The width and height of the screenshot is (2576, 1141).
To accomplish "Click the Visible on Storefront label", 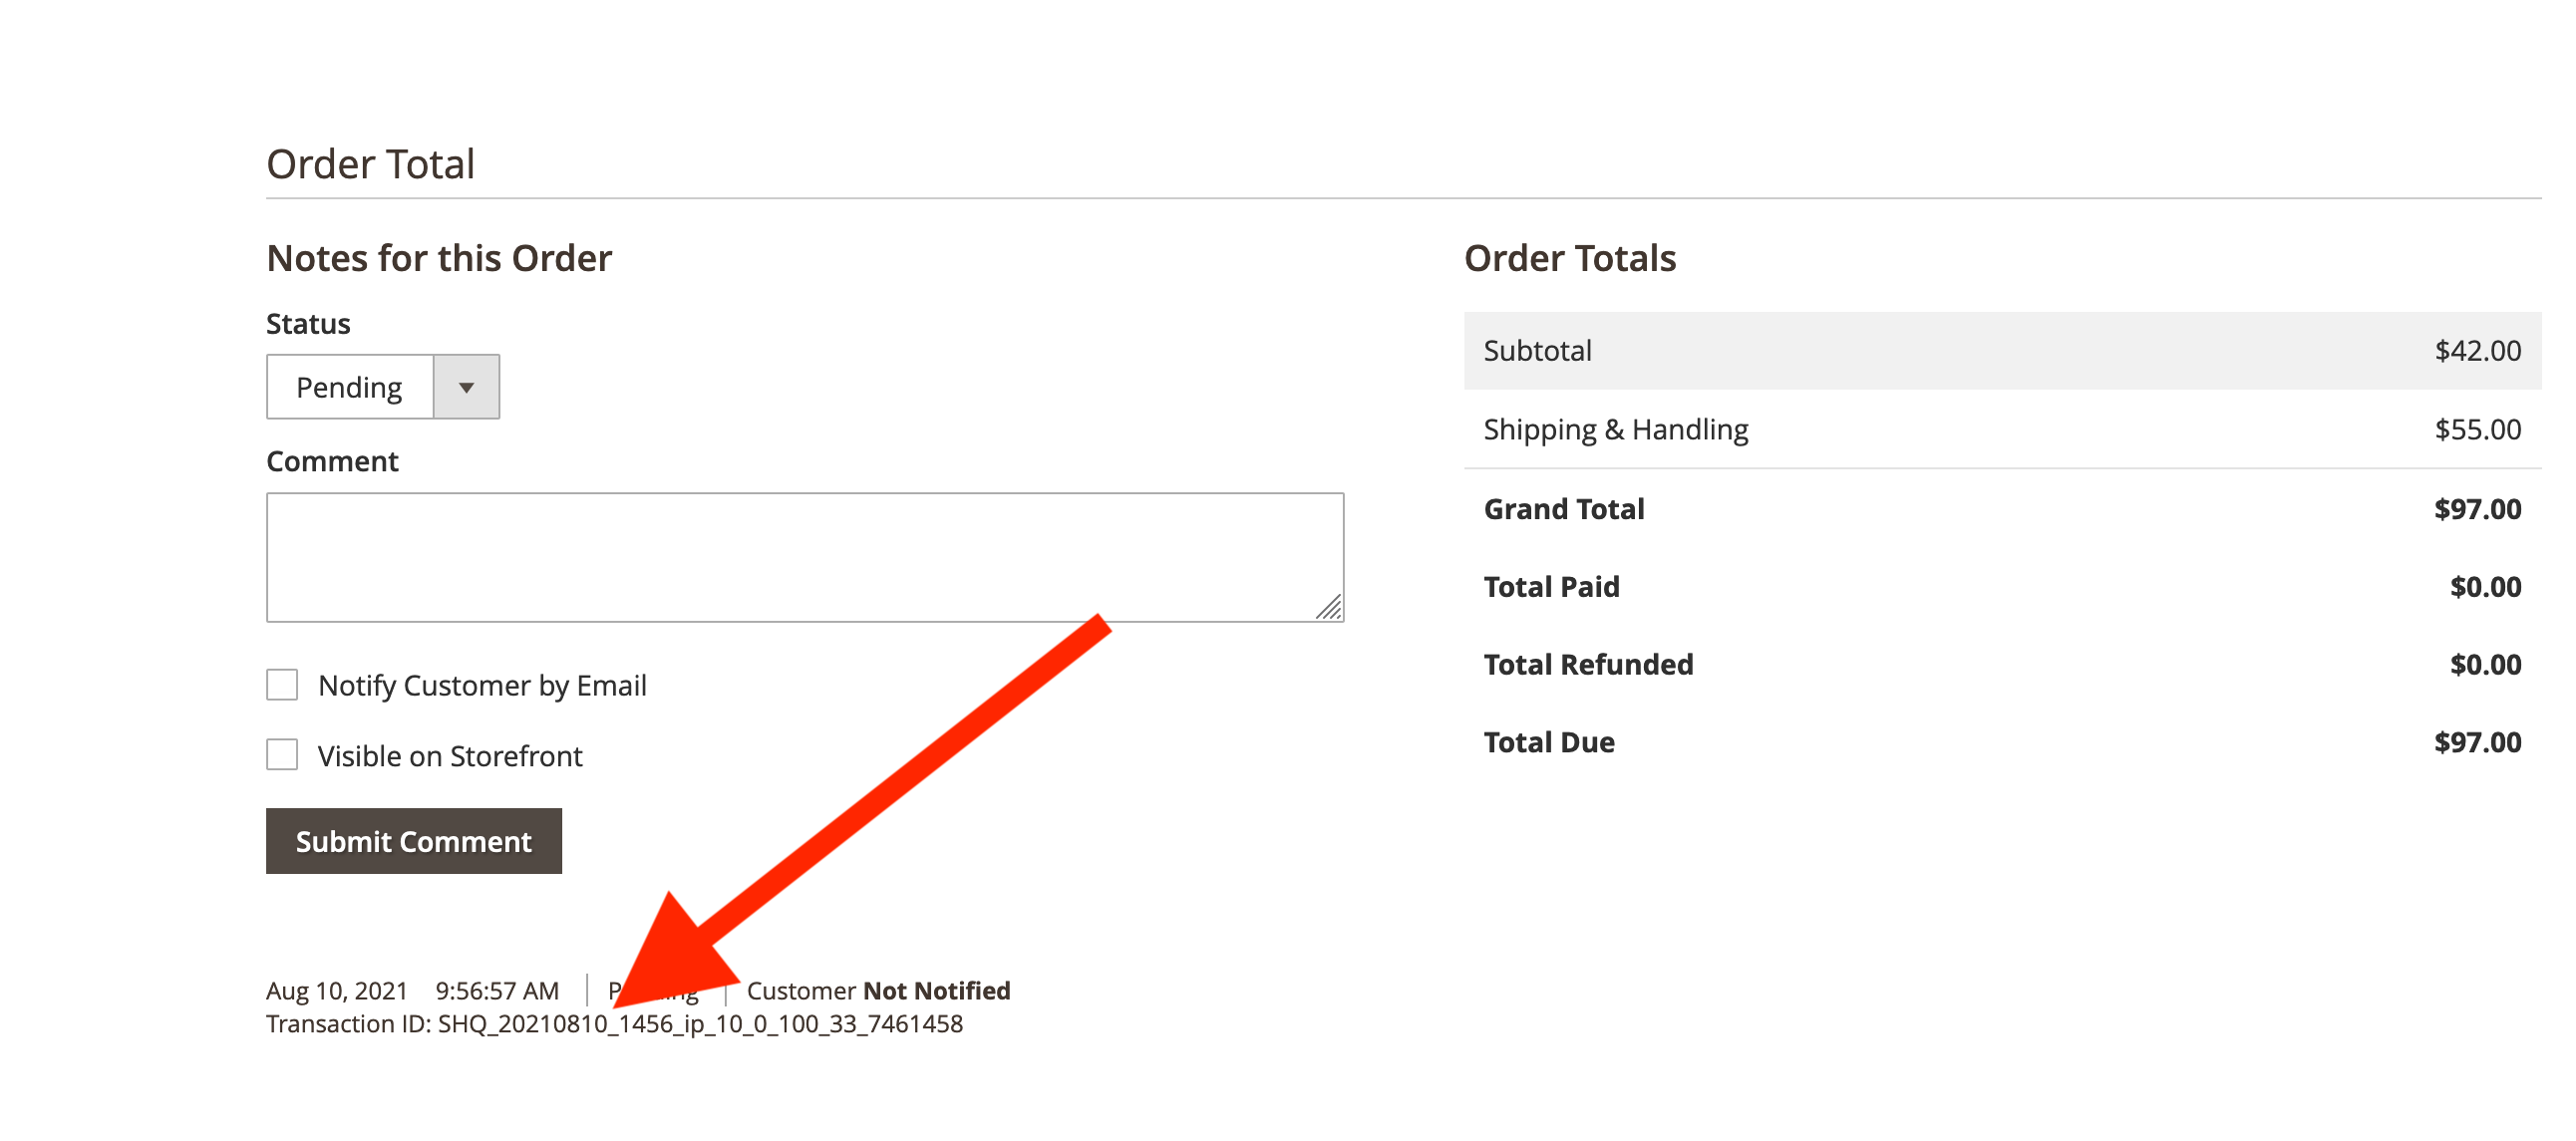I will pos(450,756).
